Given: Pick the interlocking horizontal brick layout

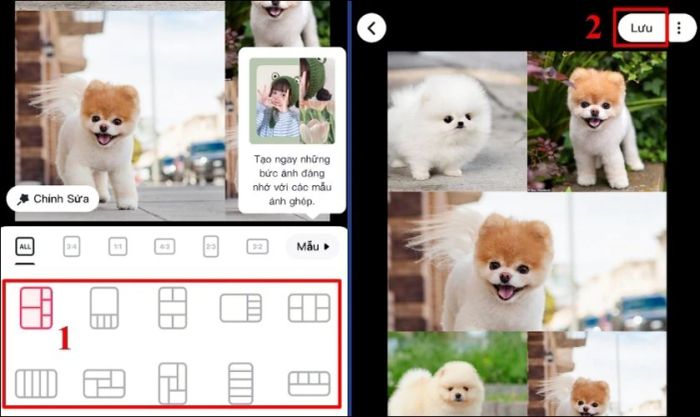Looking at the screenshot, I should pyautogui.click(x=104, y=384).
